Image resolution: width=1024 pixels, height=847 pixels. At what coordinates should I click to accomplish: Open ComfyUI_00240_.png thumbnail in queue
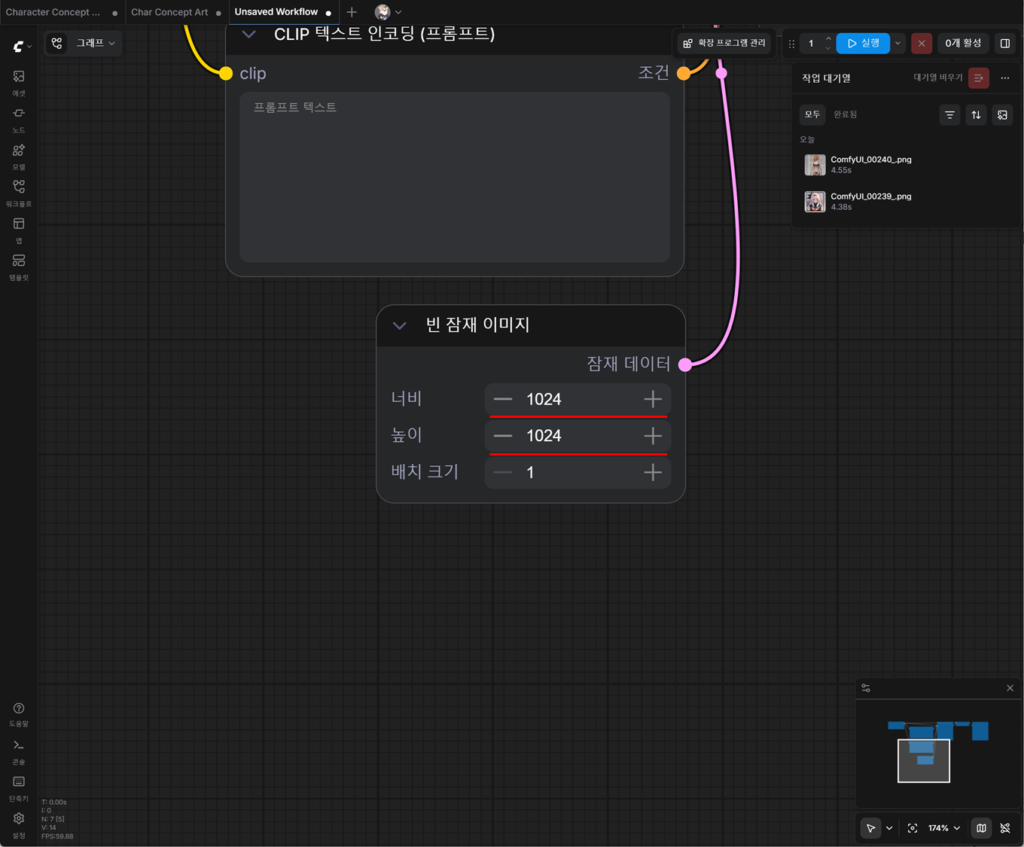tap(814, 165)
